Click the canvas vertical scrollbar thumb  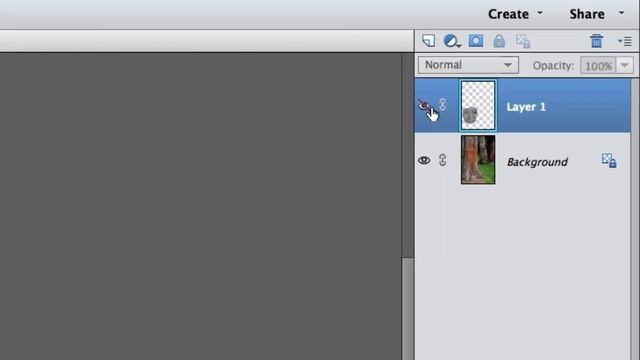point(408,309)
